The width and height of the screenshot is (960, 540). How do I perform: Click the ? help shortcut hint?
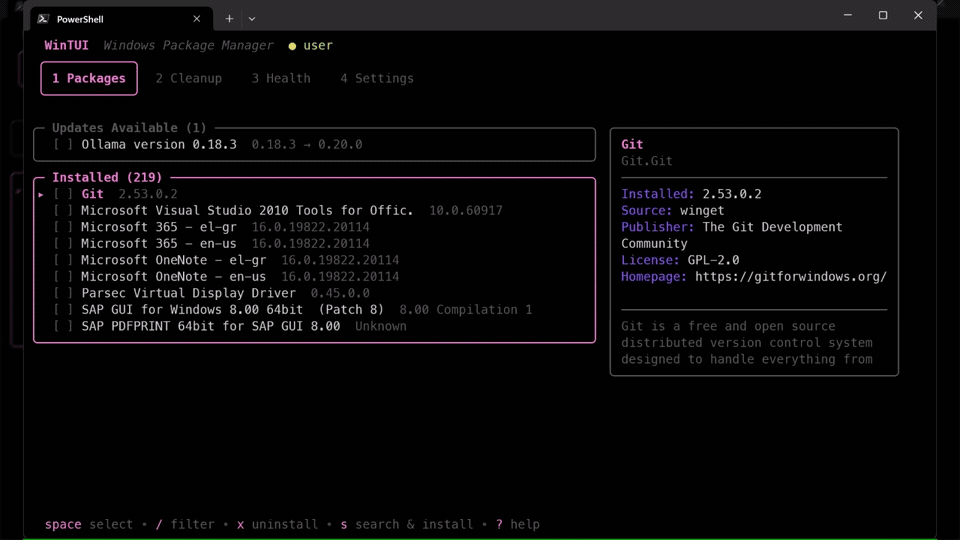tap(518, 525)
